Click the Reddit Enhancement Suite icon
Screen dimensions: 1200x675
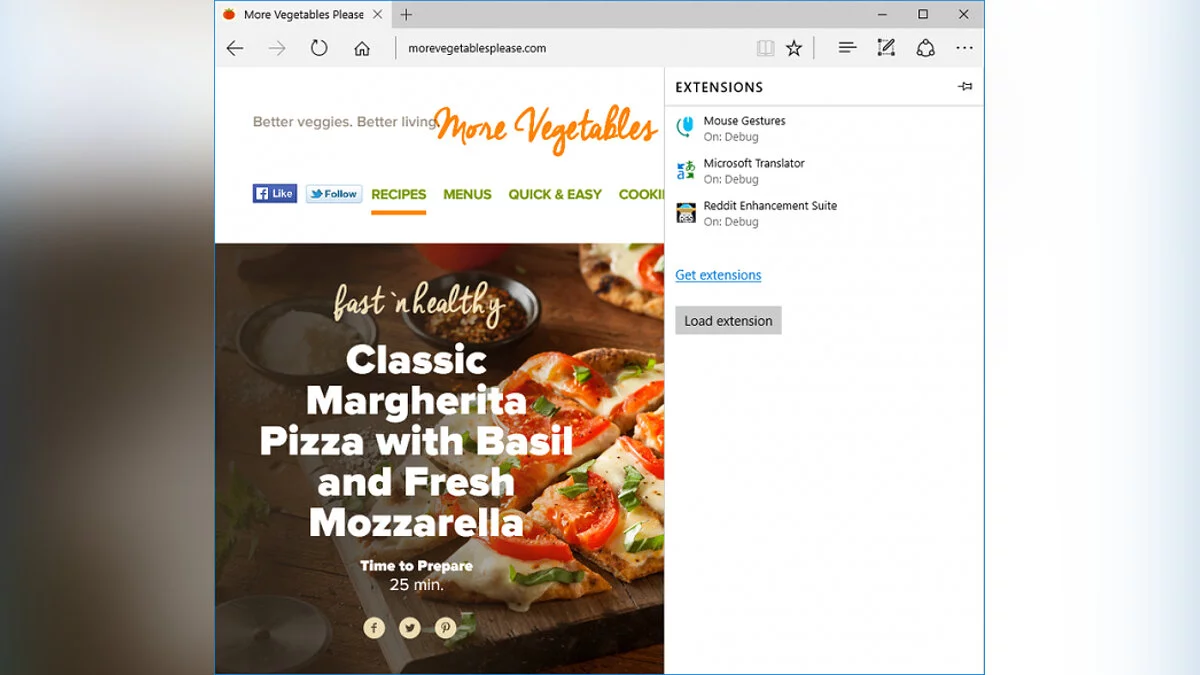click(686, 212)
